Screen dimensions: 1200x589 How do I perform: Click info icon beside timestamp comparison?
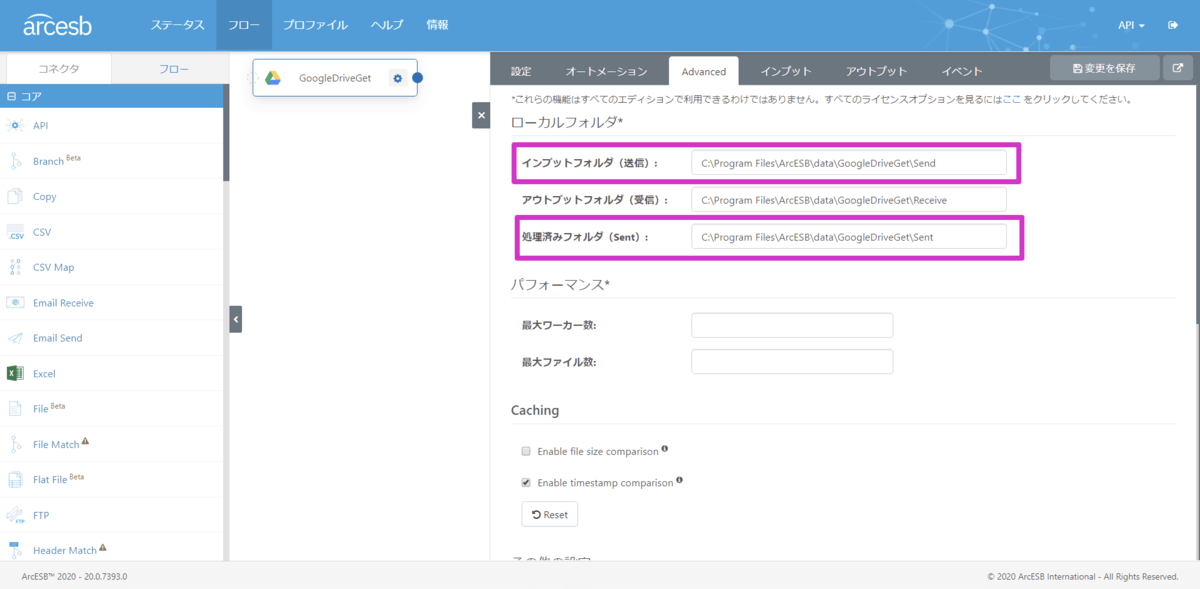(679, 480)
